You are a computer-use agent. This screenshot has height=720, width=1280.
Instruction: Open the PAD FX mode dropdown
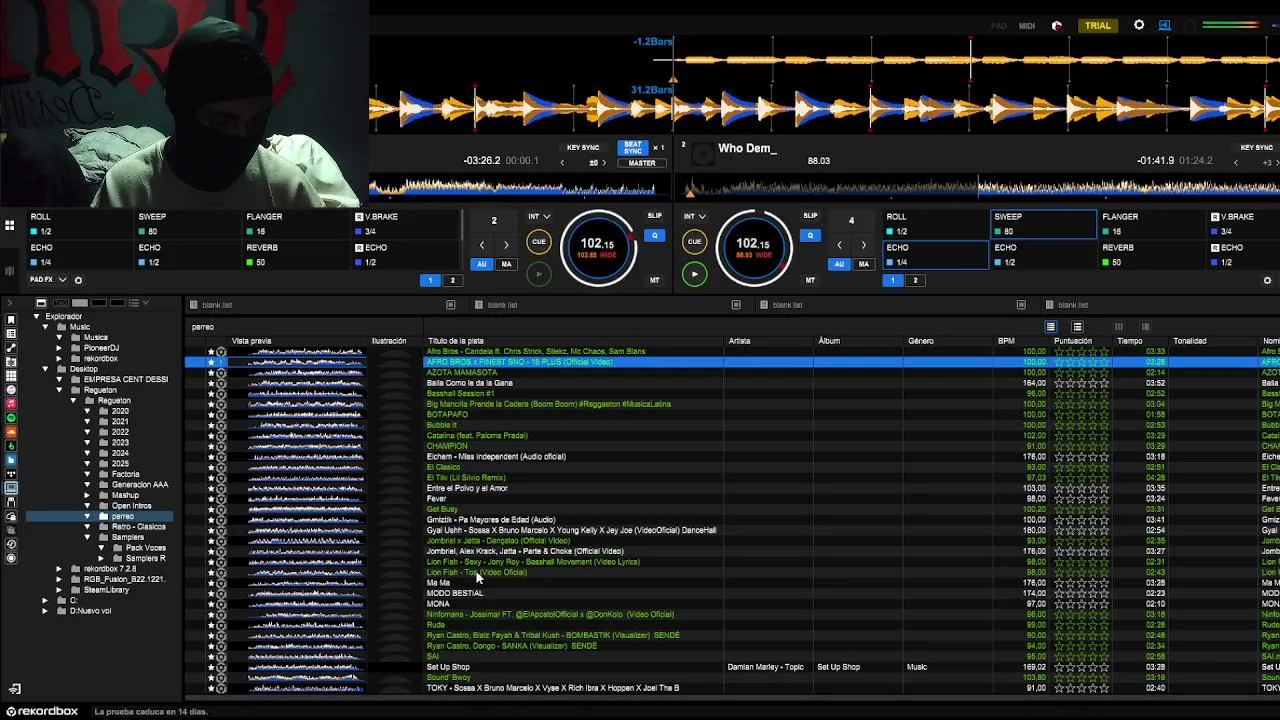[48, 280]
